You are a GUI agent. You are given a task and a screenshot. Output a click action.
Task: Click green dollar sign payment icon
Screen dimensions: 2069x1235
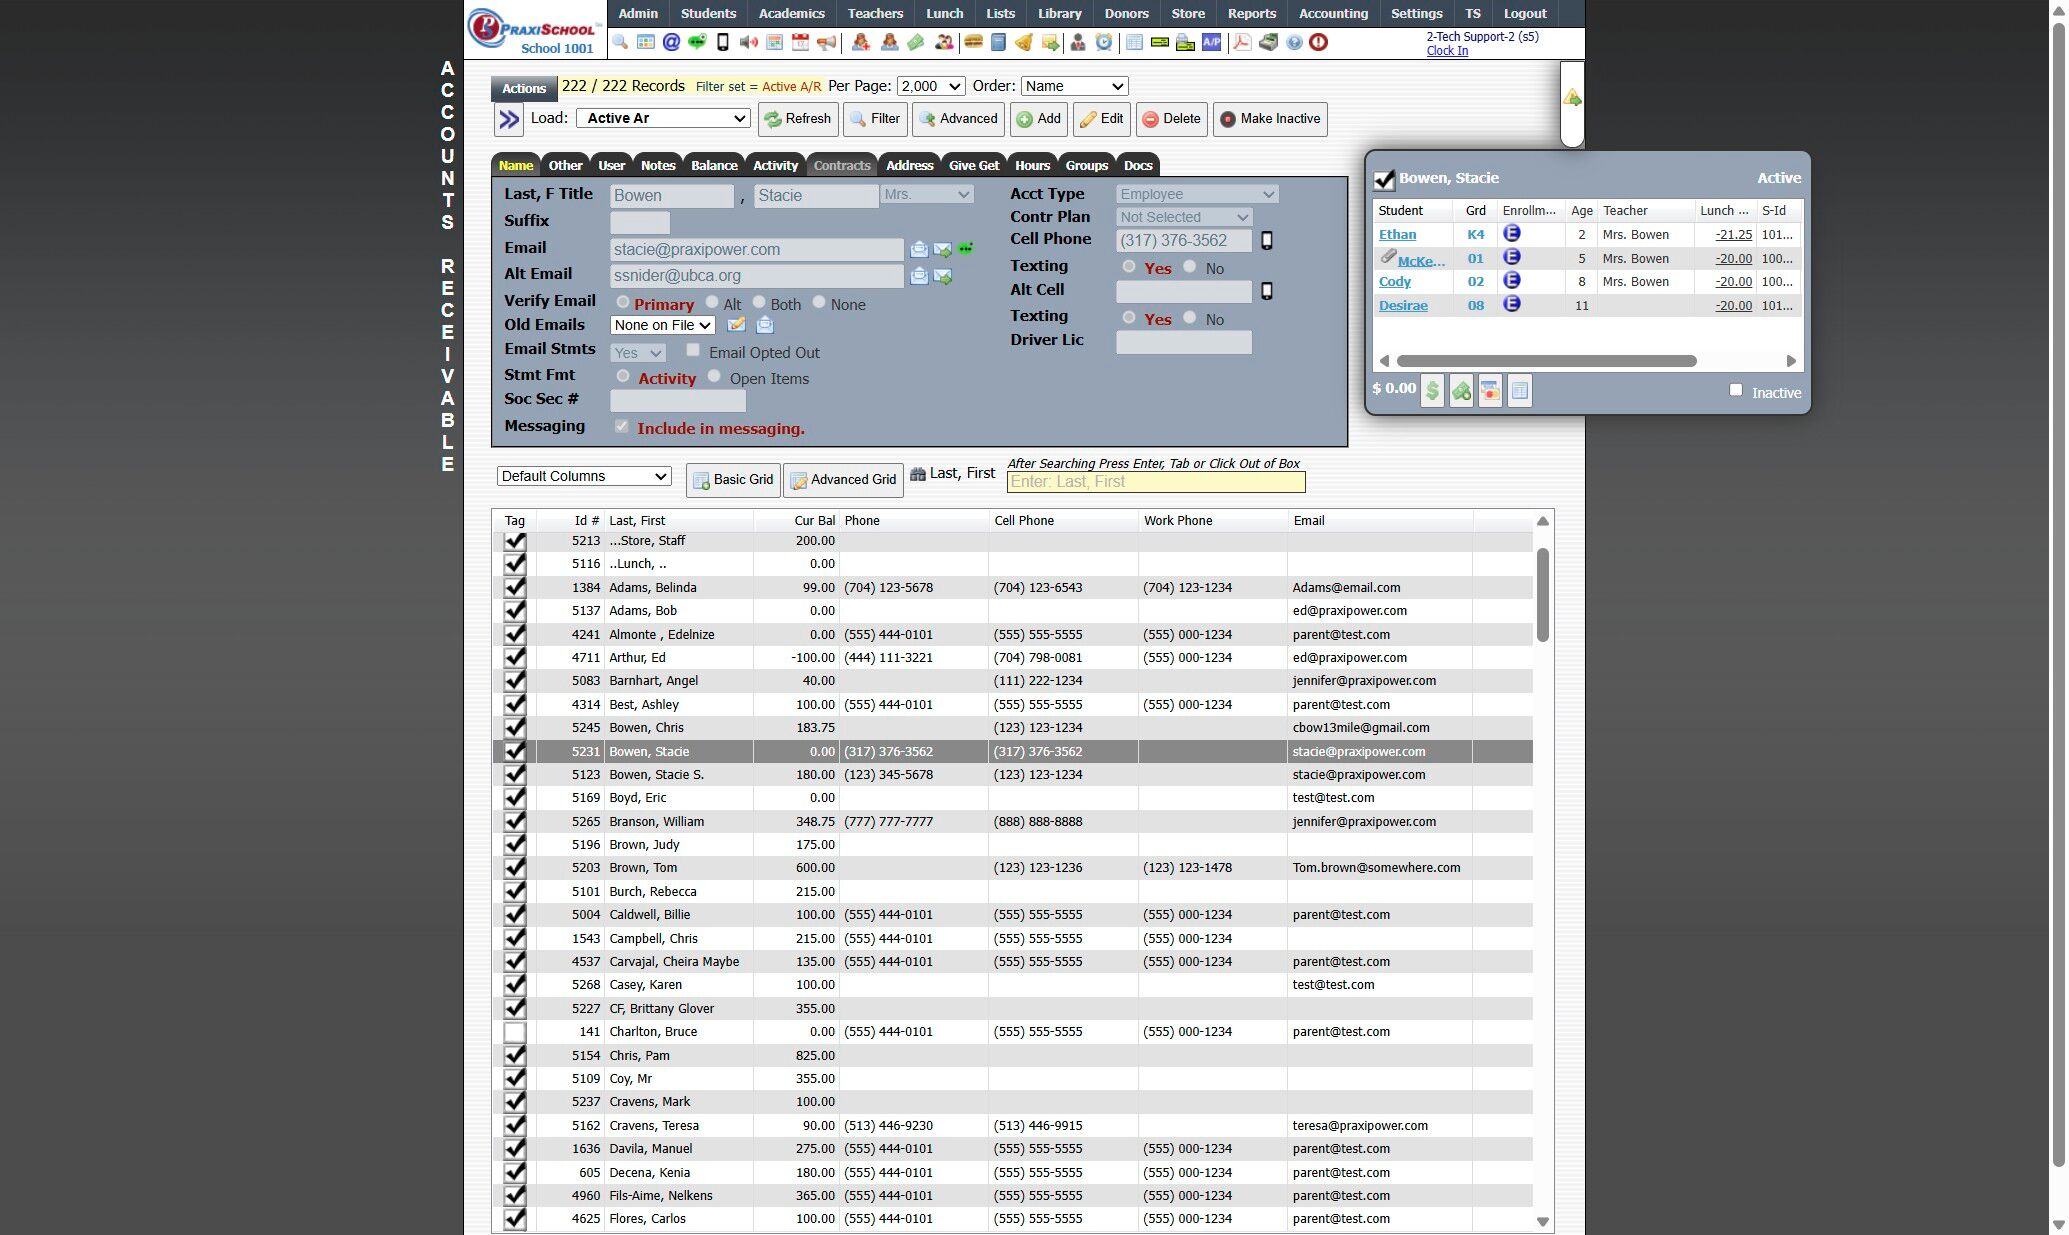tap(1432, 391)
